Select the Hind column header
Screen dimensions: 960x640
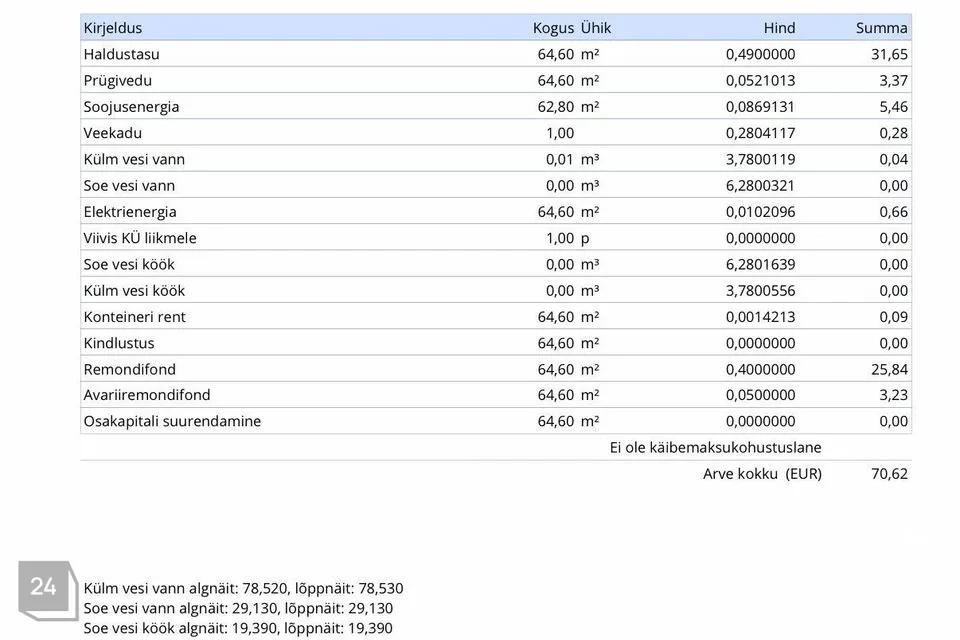(x=779, y=28)
